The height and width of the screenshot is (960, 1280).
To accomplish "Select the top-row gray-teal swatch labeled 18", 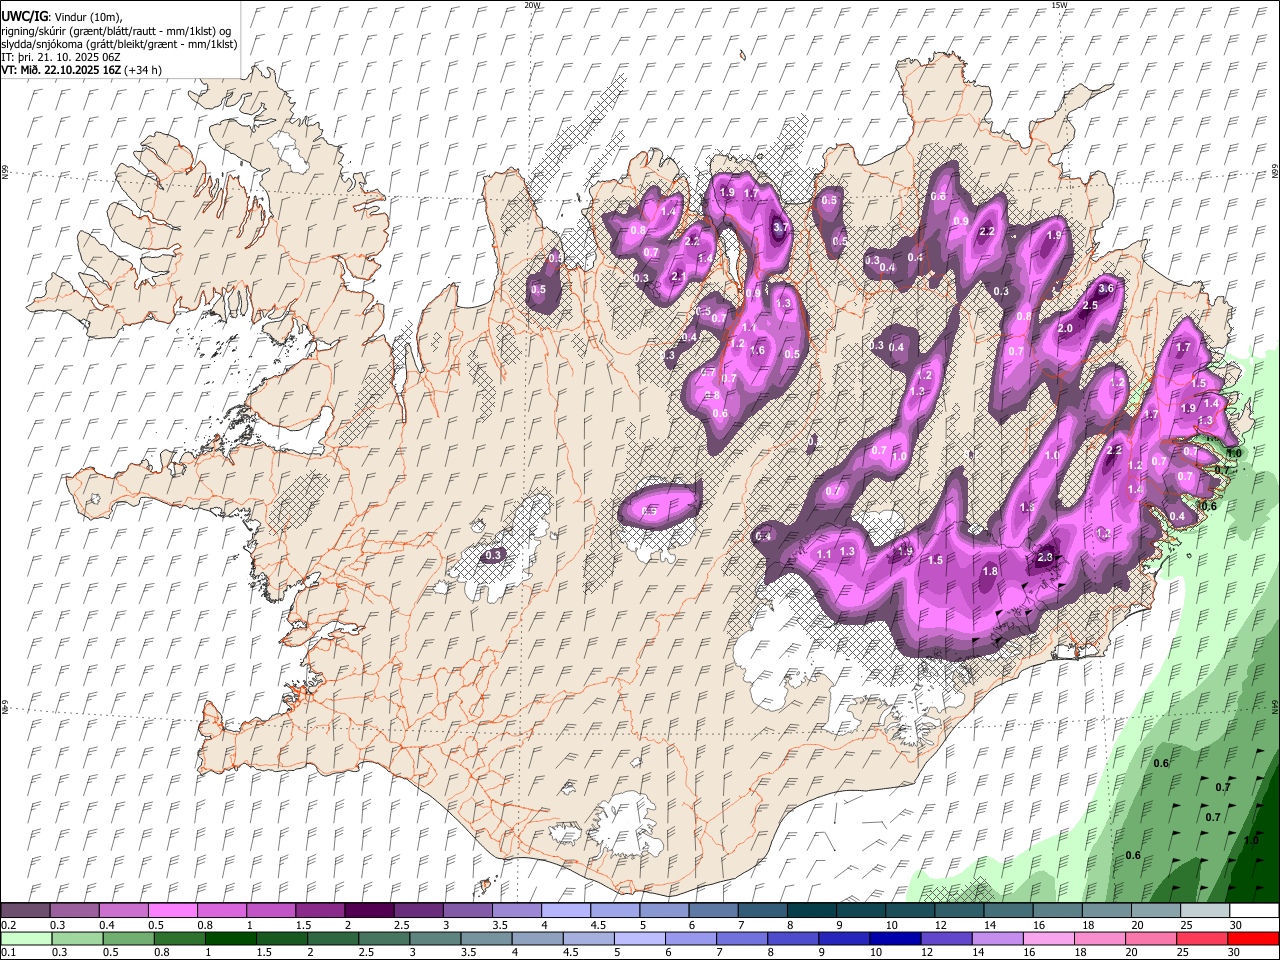I will (x=1107, y=911).
